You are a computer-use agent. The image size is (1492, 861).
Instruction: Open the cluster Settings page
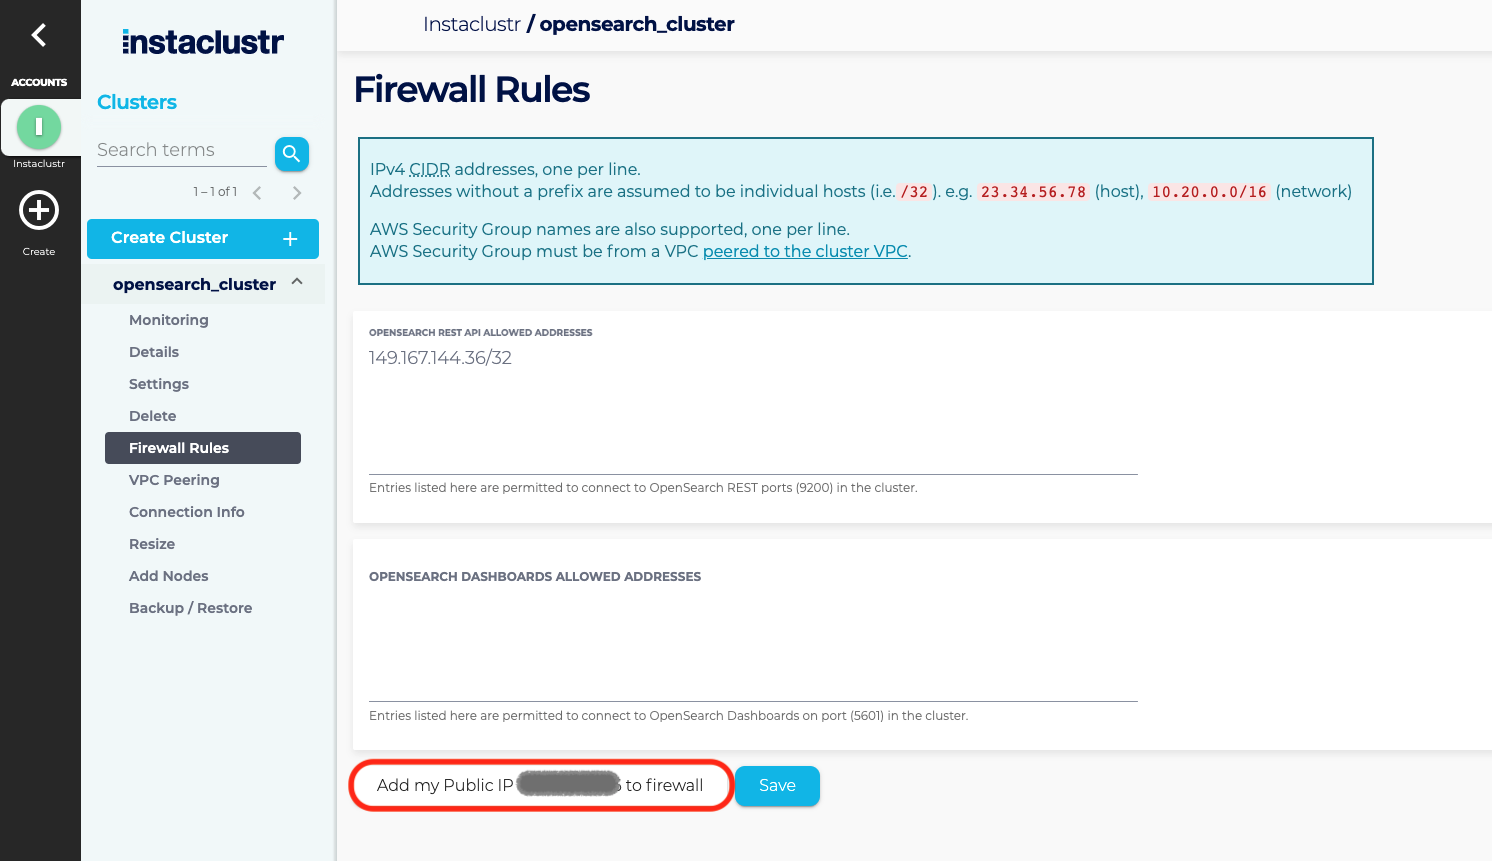click(159, 384)
